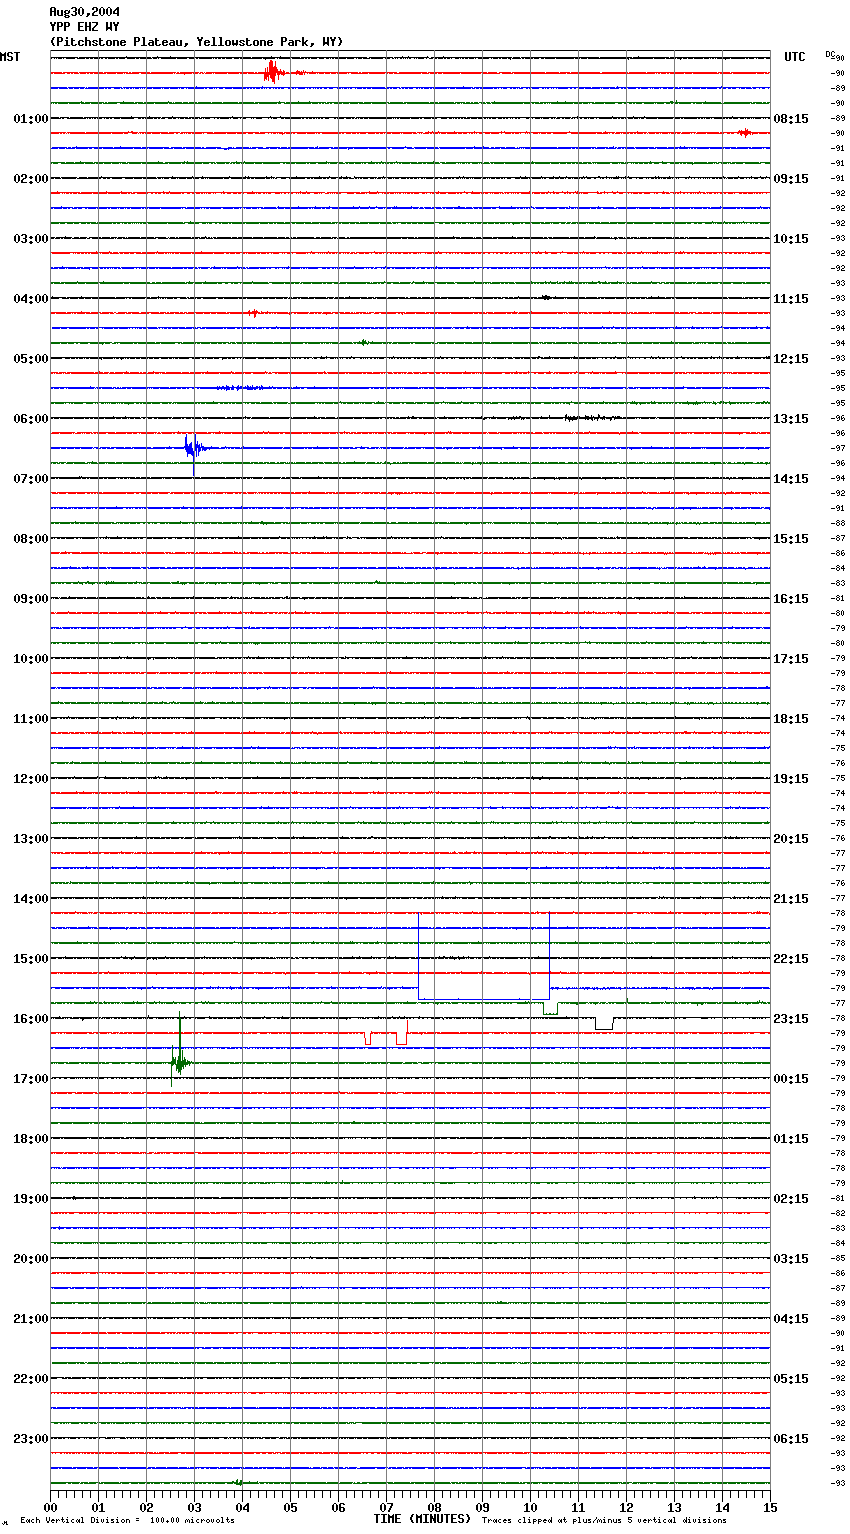Click the TIME (MINUTES) axis title
Viewport: 850px width, 1534px height.
[x=422, y=1519]
